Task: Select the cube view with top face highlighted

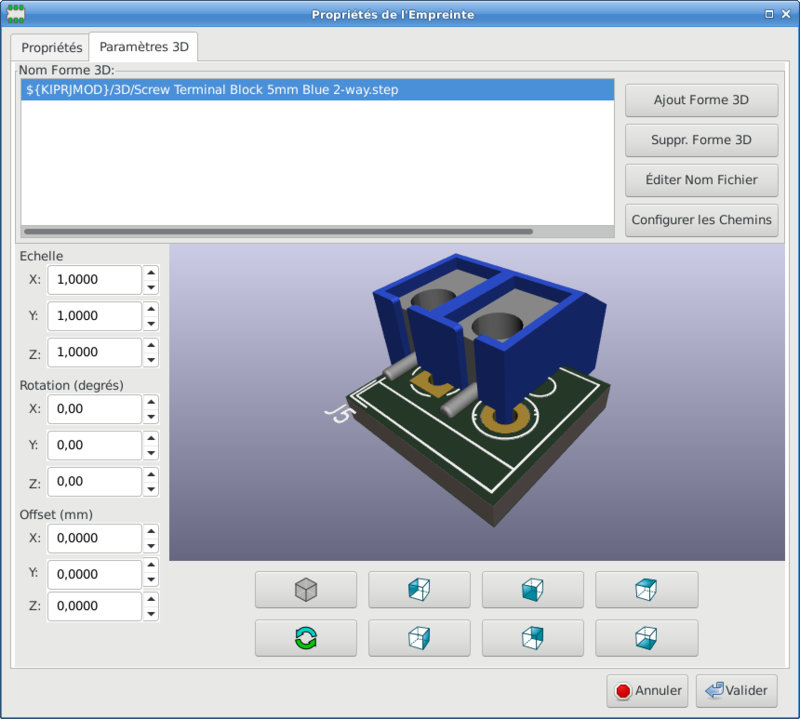Action: (x=646, y=589)
